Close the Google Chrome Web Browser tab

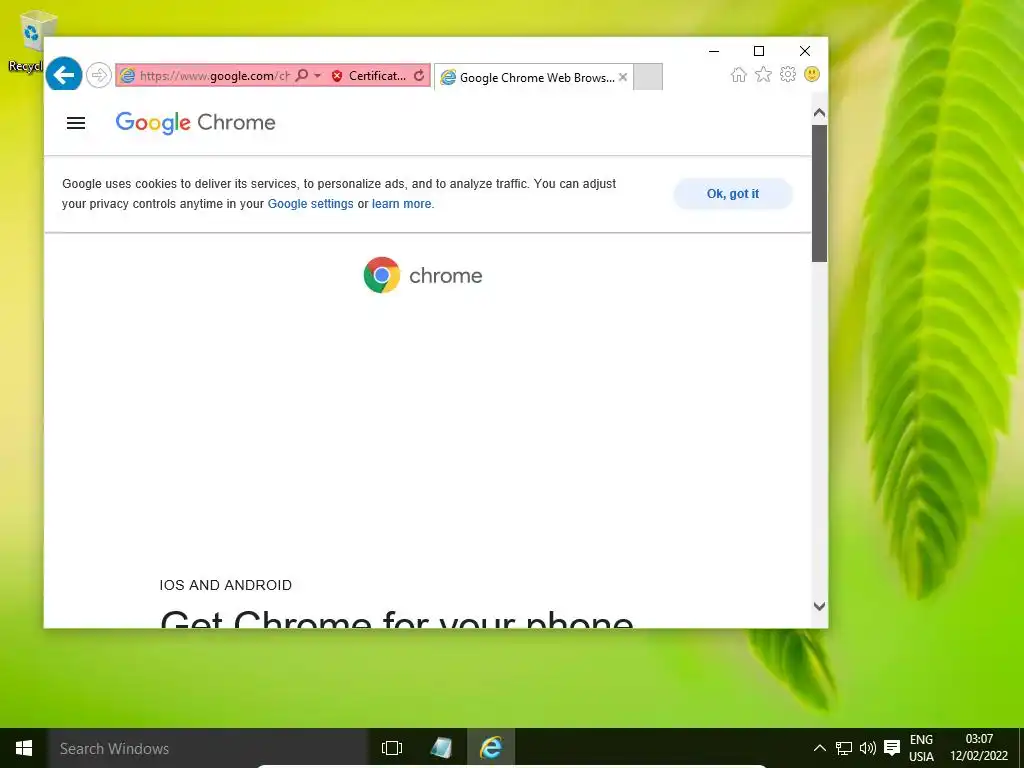click(x=623, y=77)
